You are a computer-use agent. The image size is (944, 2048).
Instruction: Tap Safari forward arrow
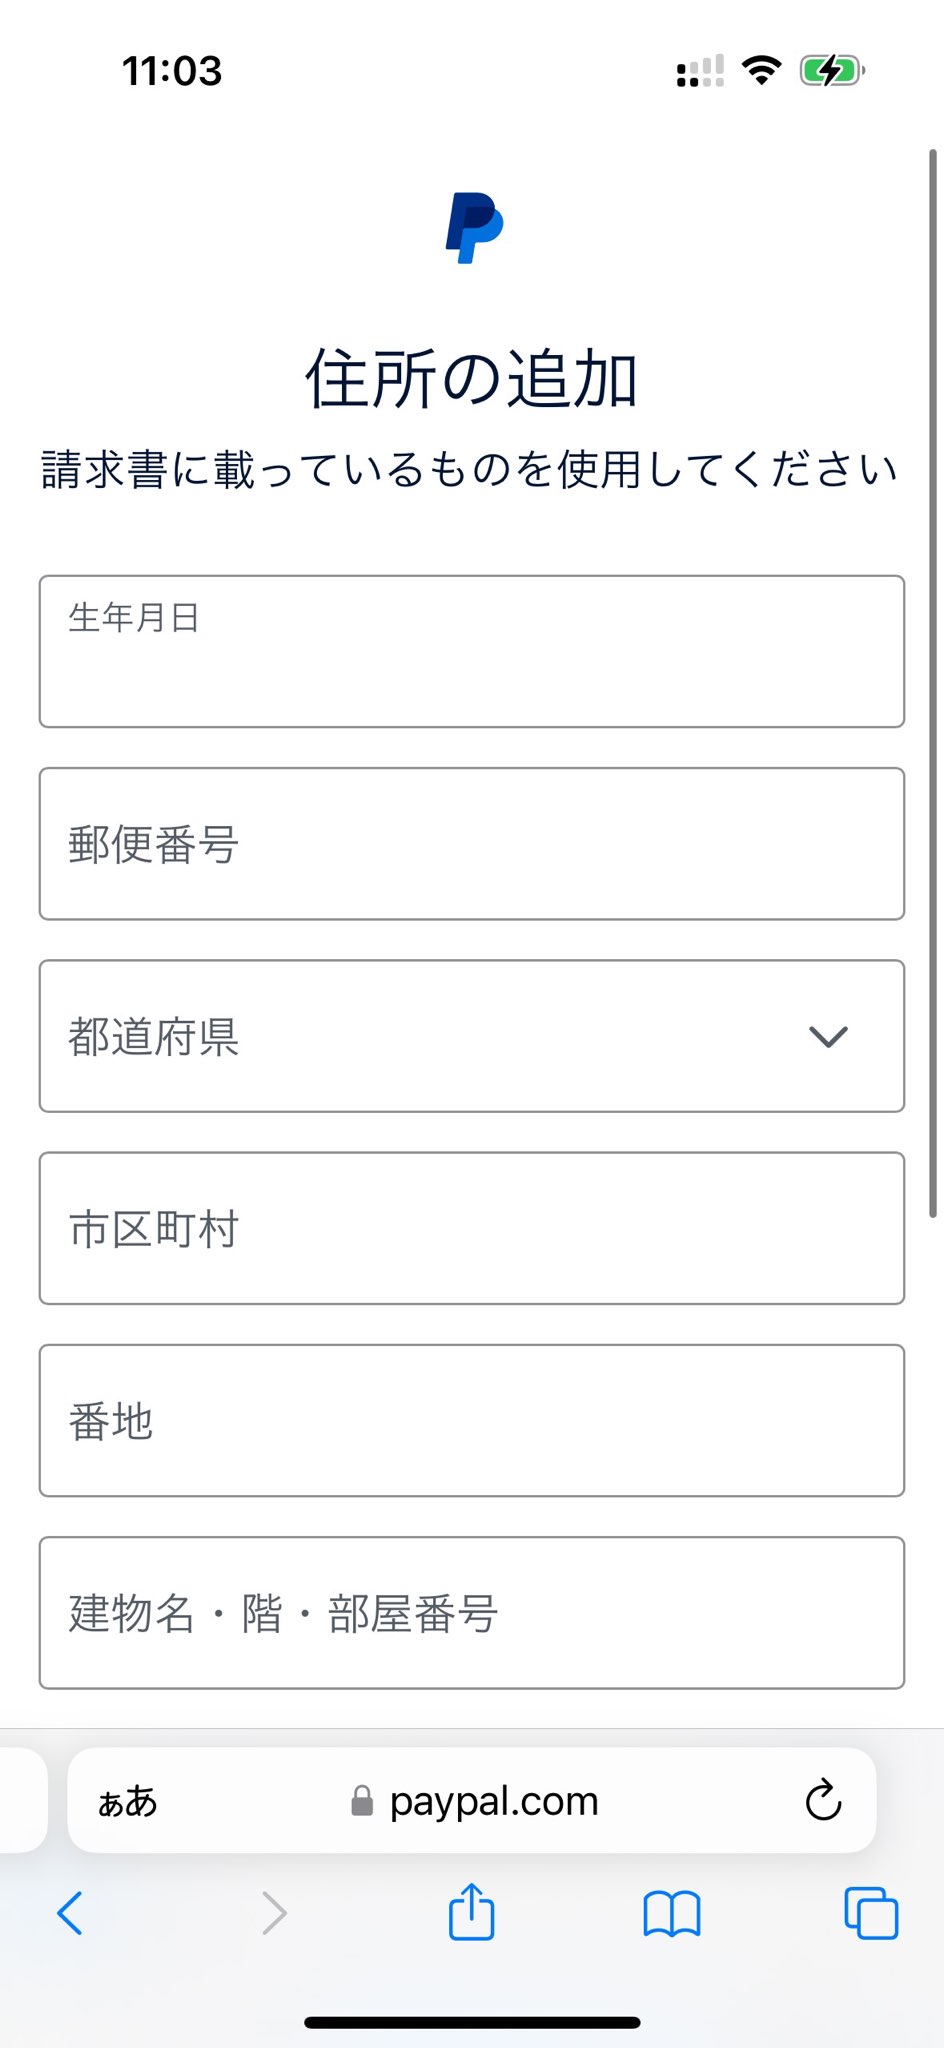(274, 1914)
